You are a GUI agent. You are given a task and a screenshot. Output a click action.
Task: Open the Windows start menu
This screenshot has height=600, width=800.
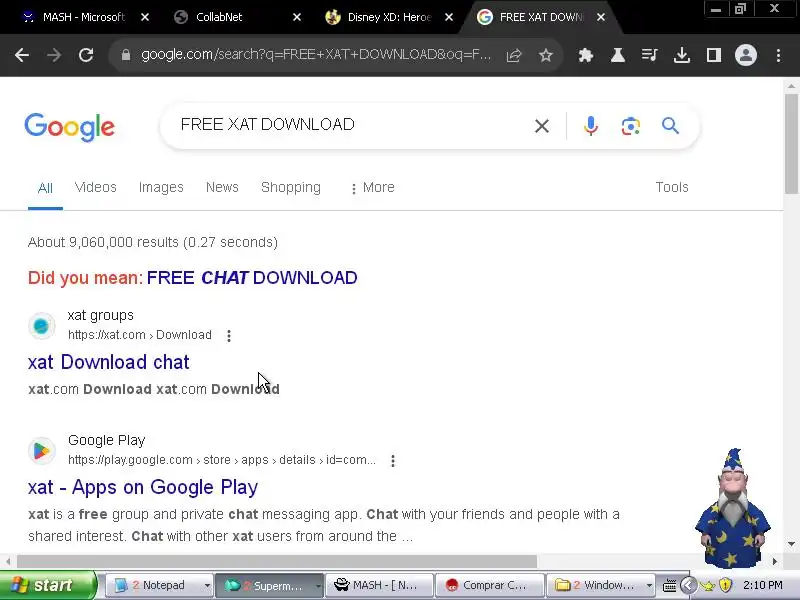48,585
